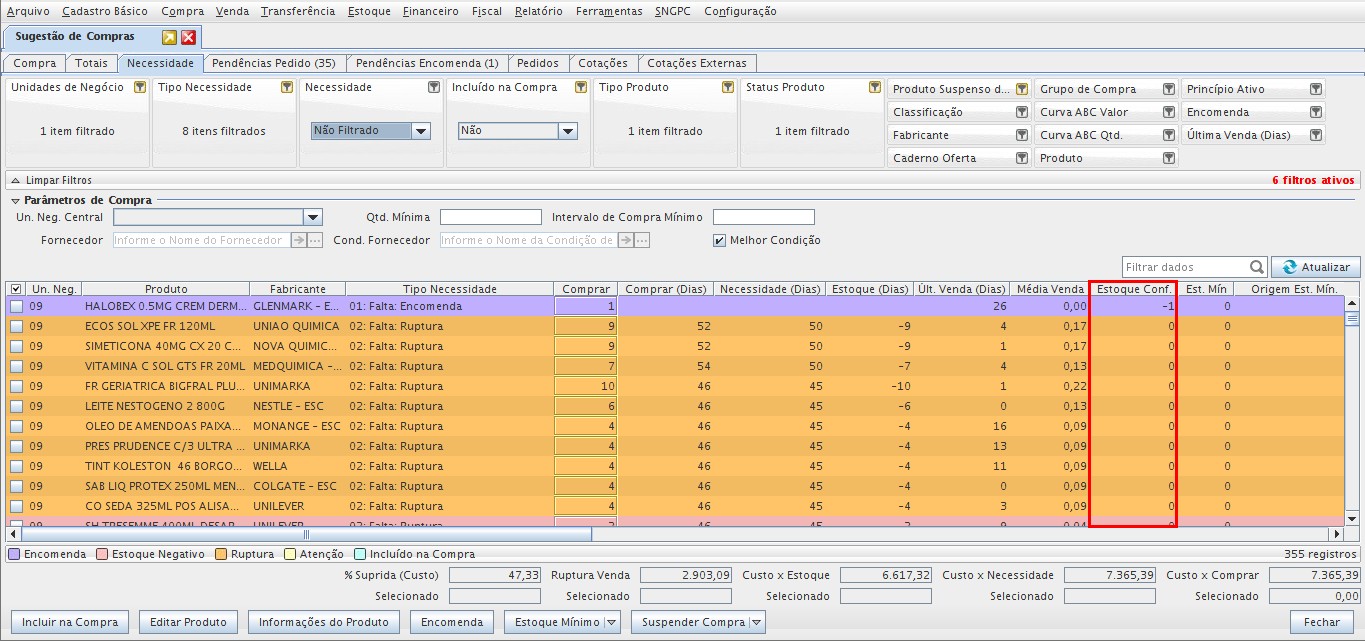Select the SIMETICONA 40MG row checkbox
Image resolution: width=1365 pixels, height=641 pixels.
(16, 346)
